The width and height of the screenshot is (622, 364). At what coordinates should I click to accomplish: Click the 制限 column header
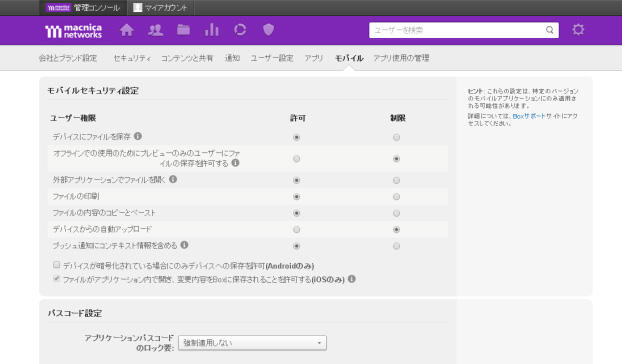click(397, 118)
